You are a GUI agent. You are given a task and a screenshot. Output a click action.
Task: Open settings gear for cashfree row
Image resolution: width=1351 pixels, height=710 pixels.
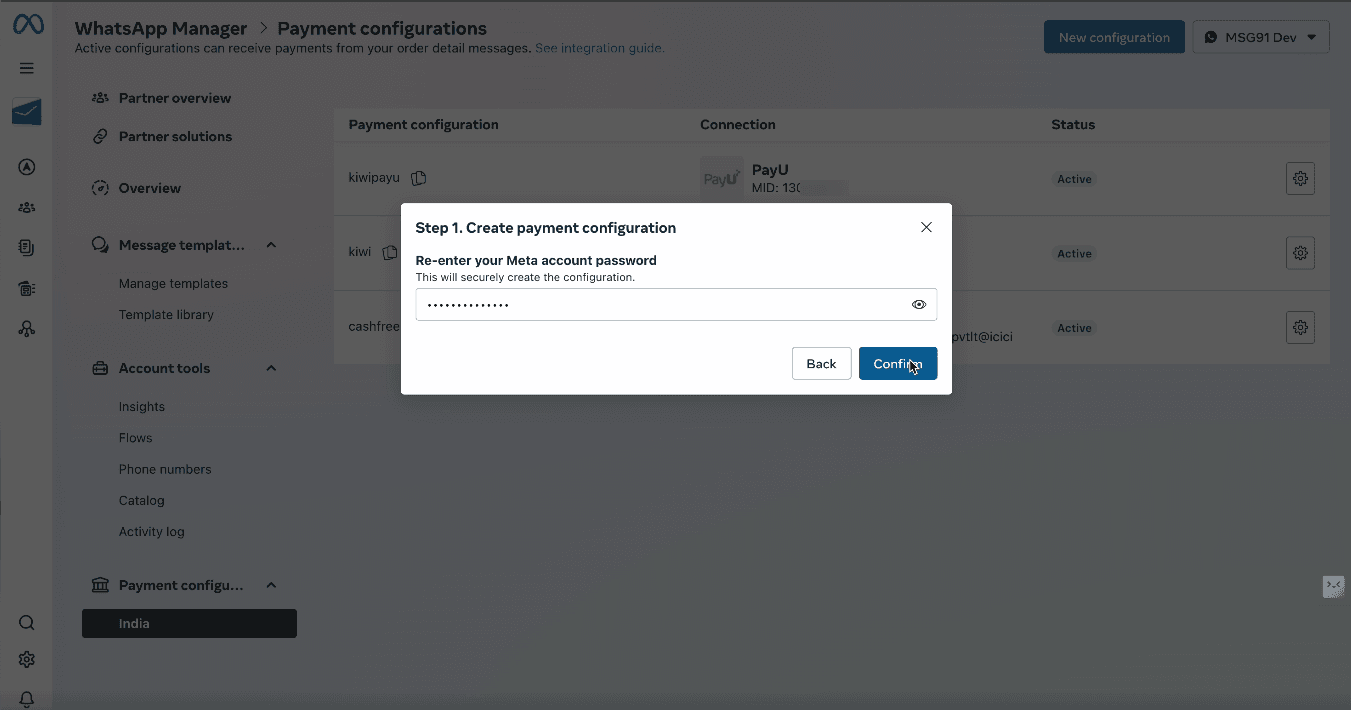[1300, 327]
